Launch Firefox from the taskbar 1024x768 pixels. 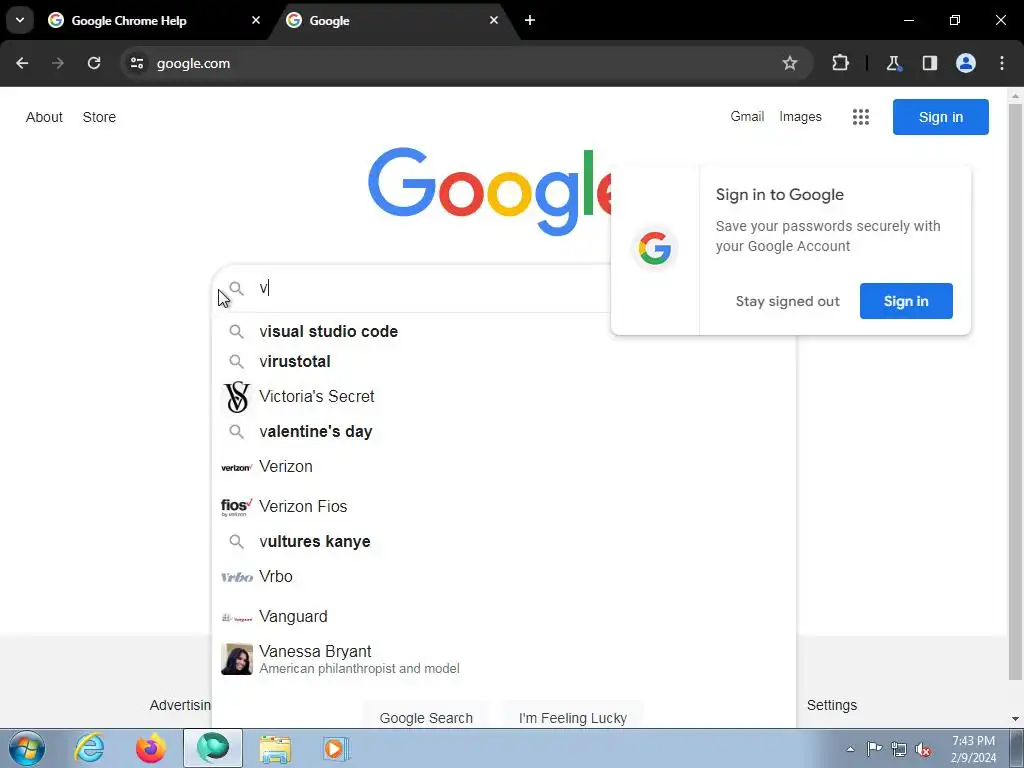pos(151,748)
